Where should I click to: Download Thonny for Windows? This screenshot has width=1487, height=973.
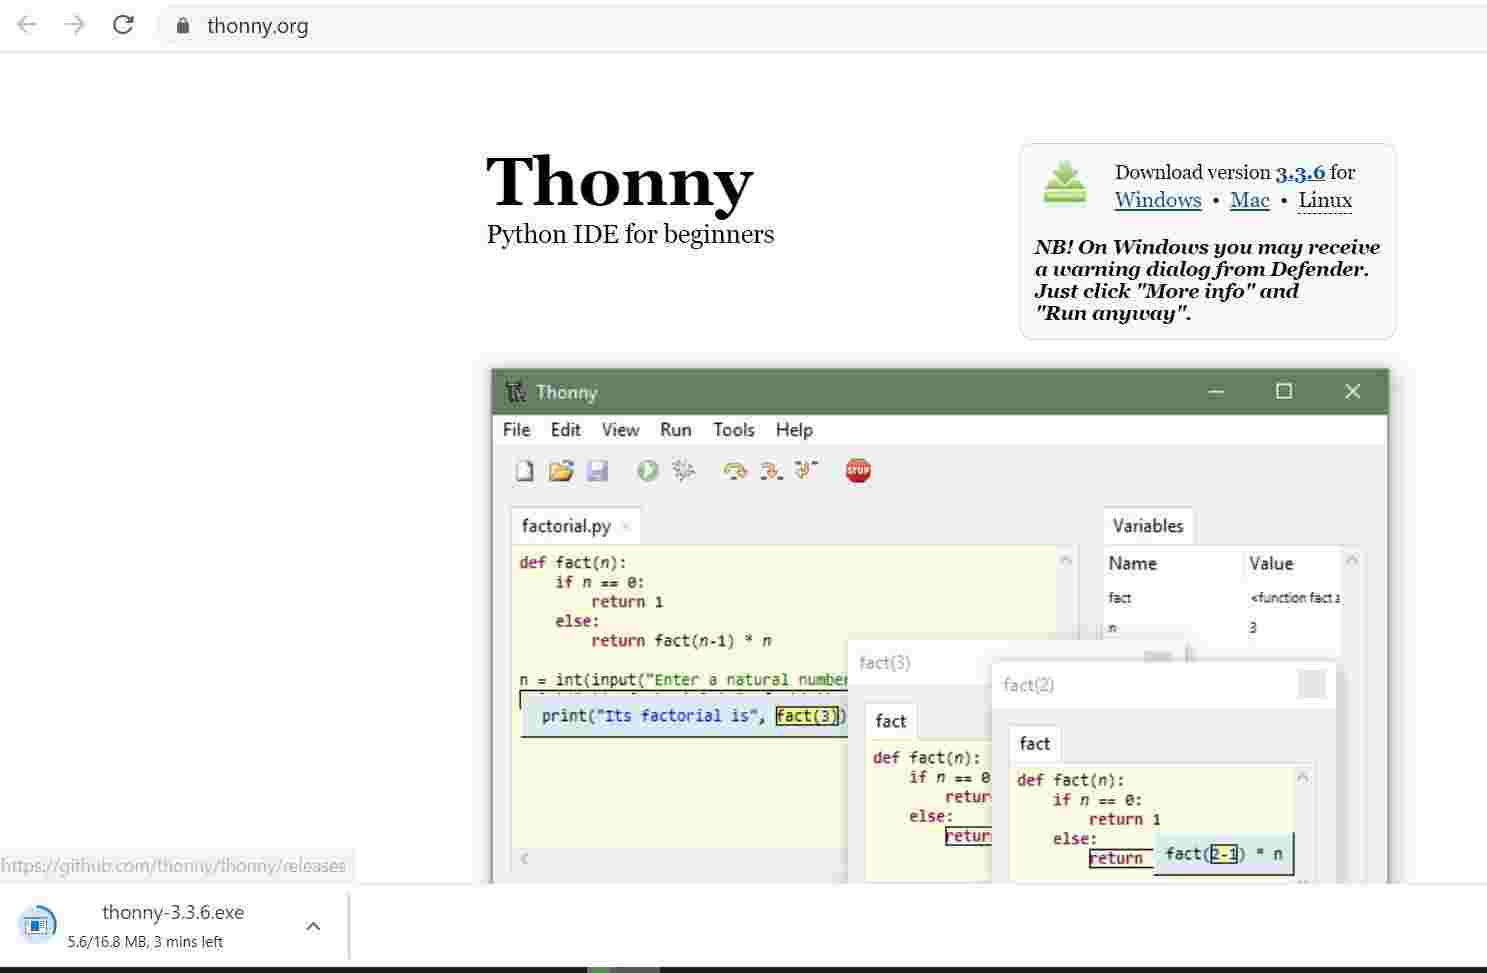(1158, 200)
